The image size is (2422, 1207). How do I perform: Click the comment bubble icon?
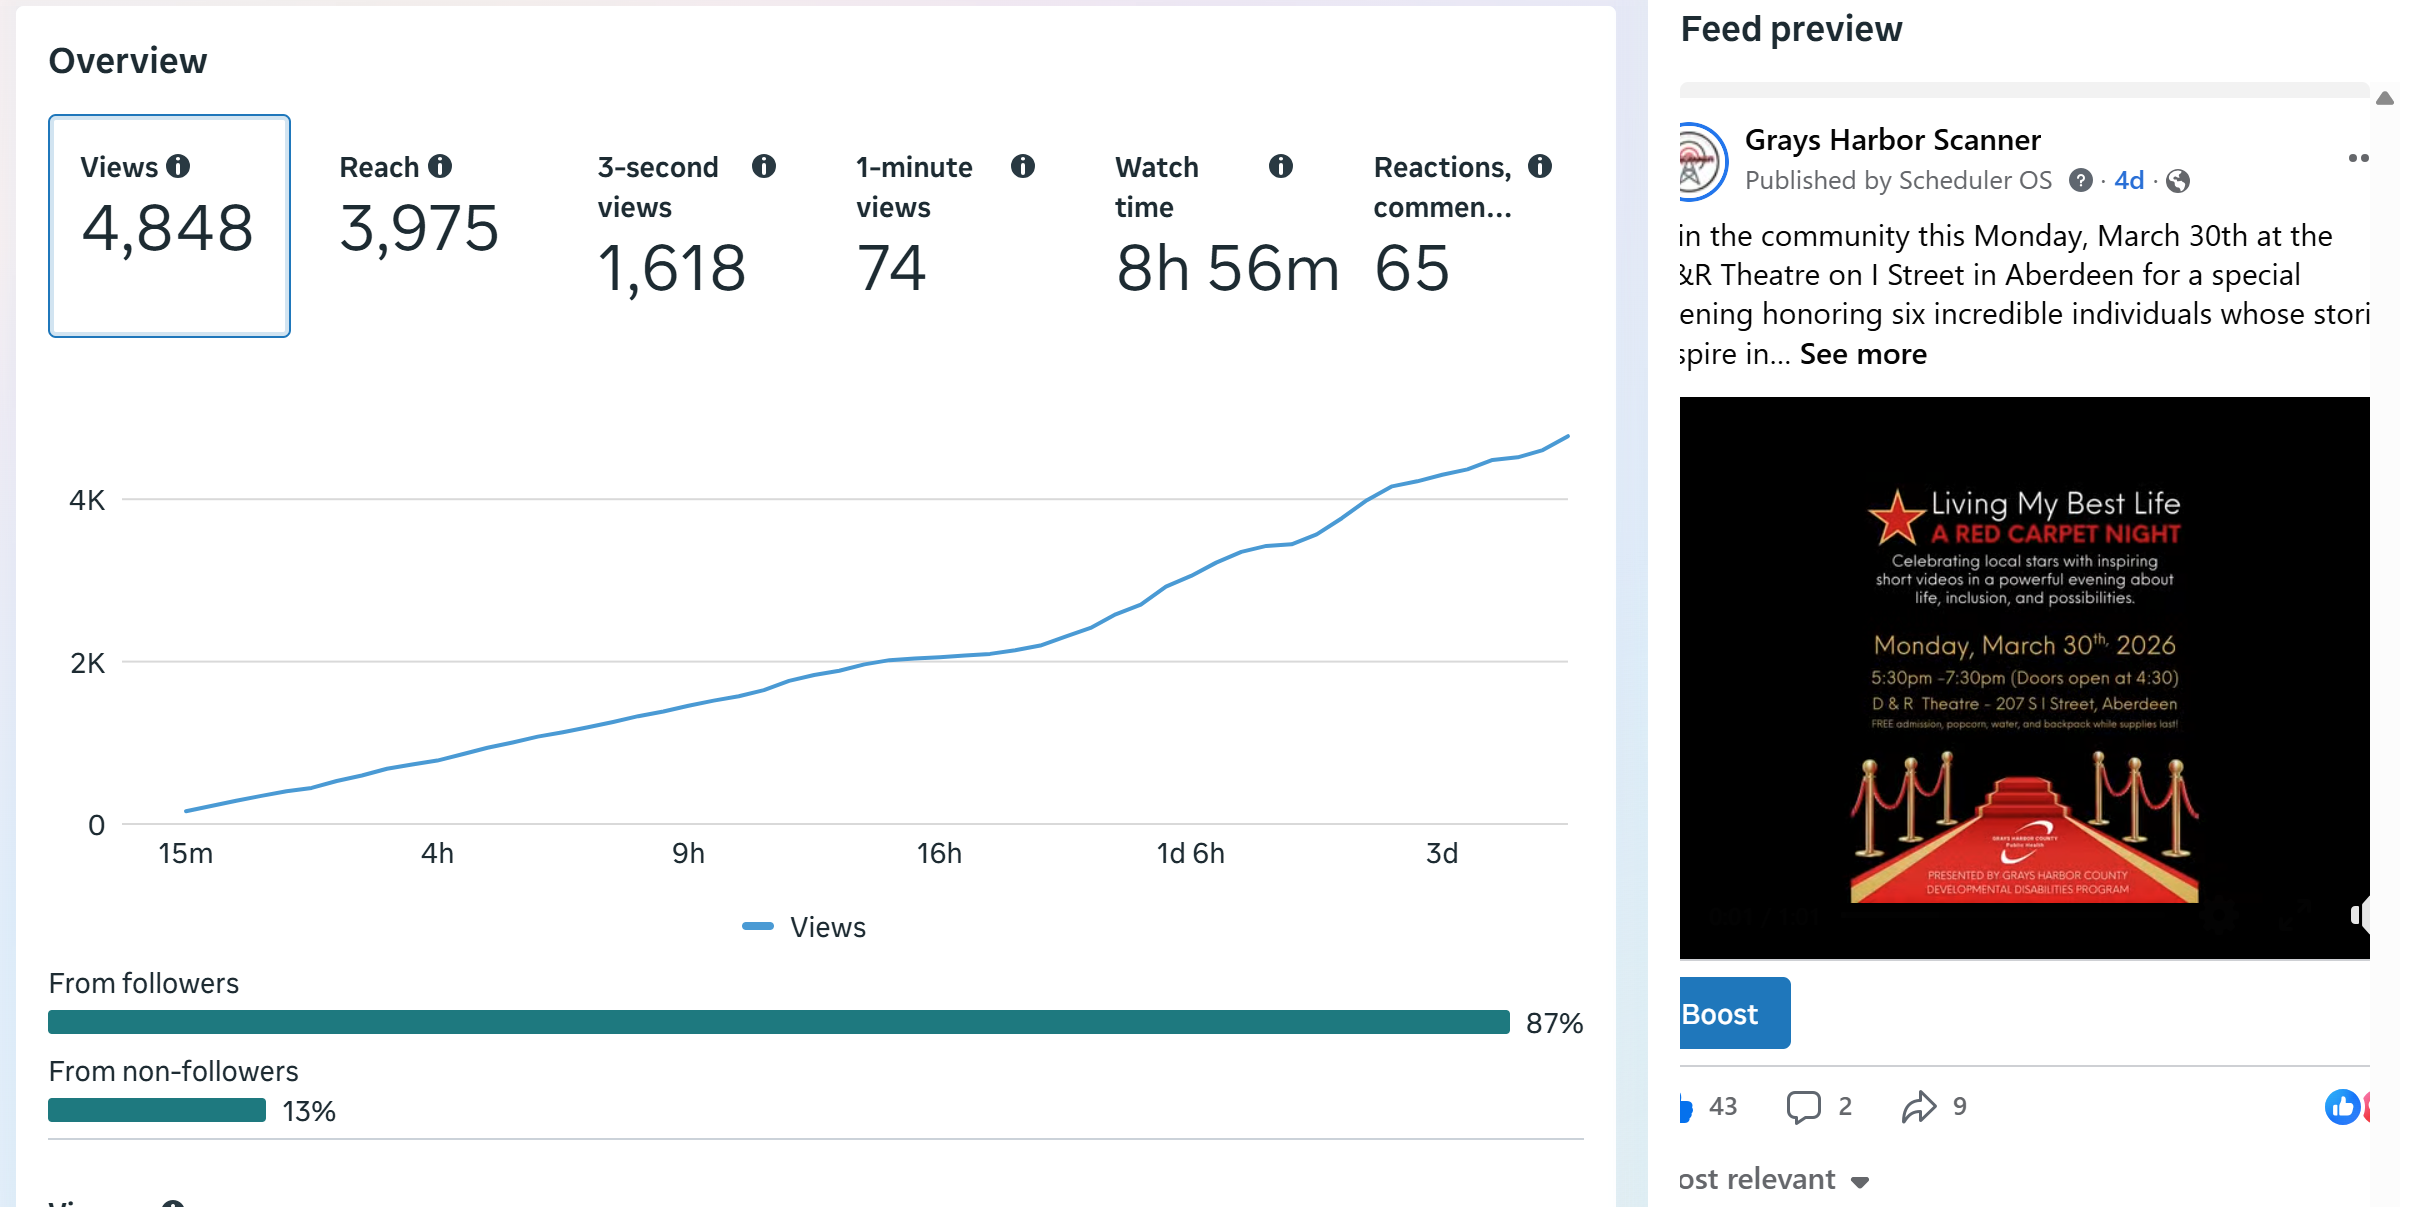pyautogui.click(x=1803, y=1106)
